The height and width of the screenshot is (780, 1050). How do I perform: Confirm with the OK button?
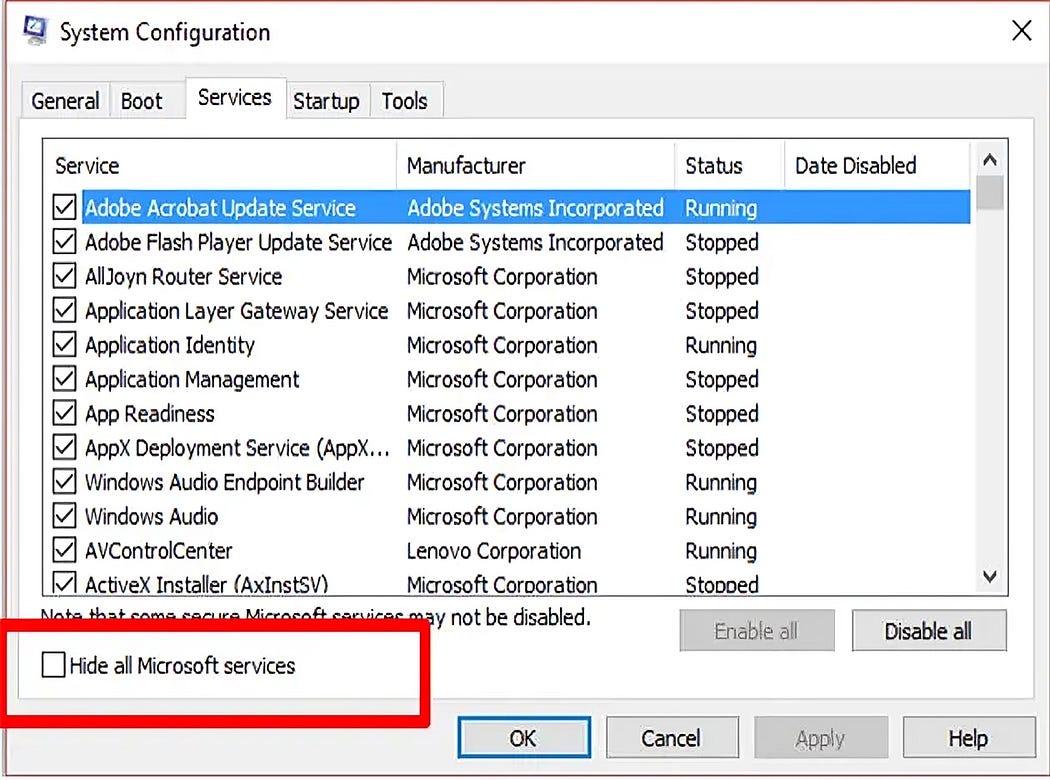524,738
